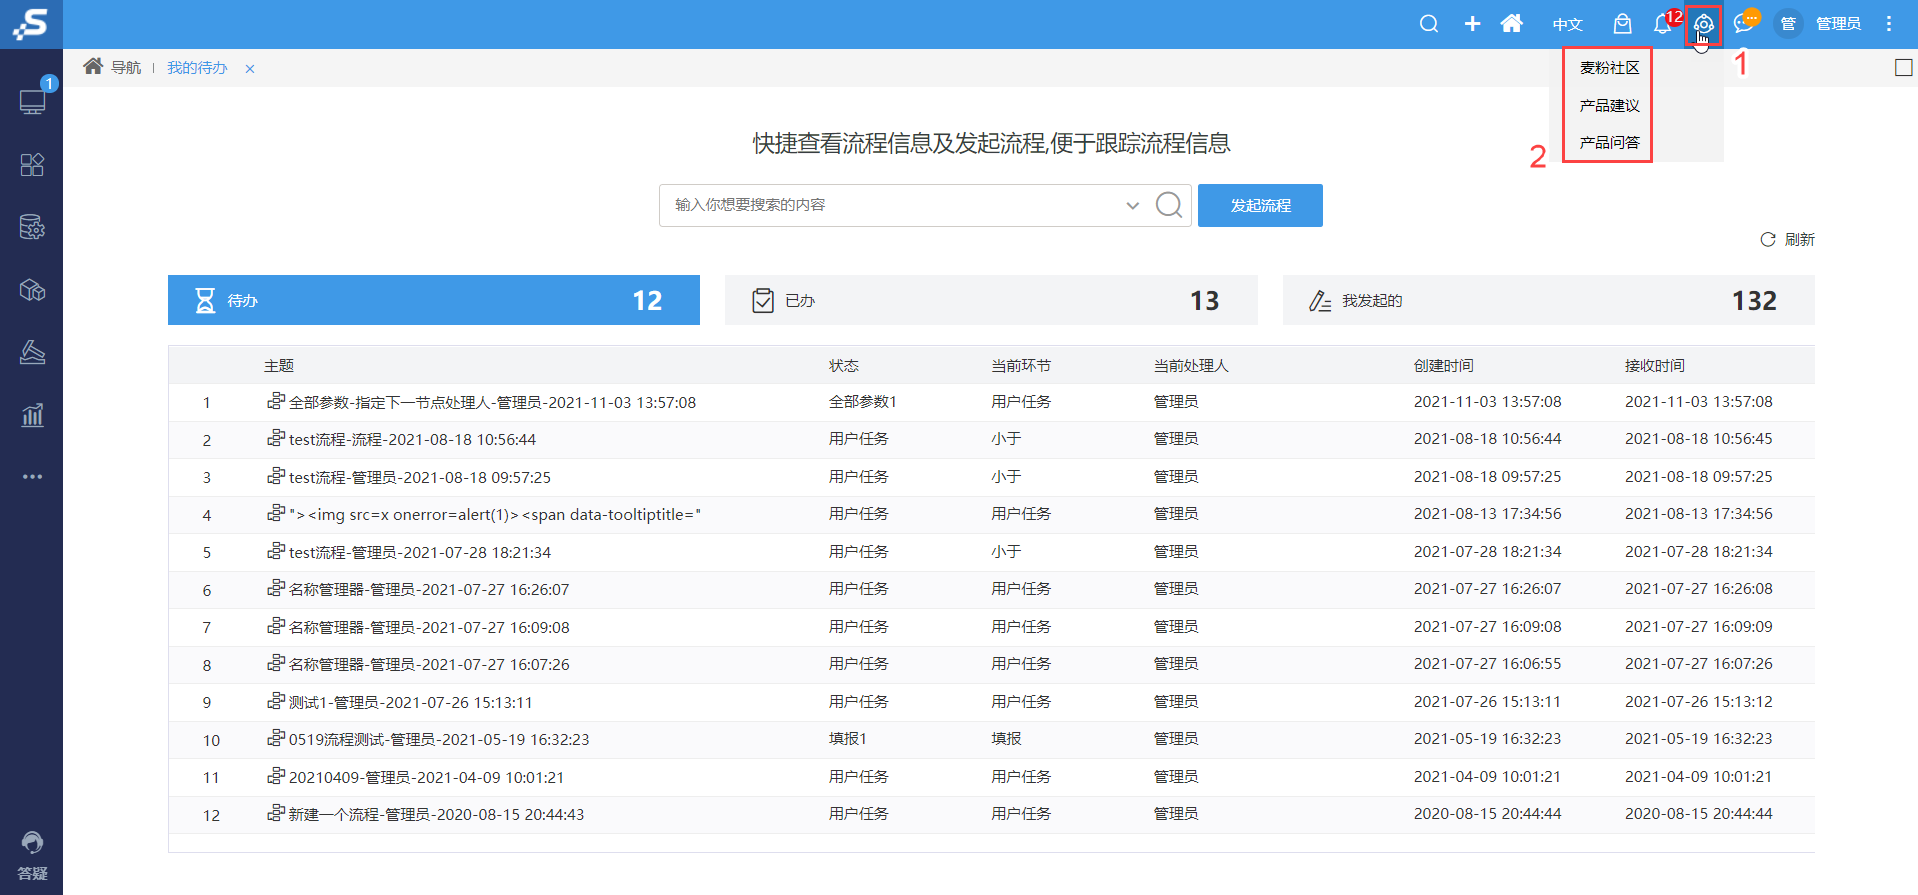Open test流程-流程-2021-08-18 10:56:44 task
Viewport: 1918px width, 895px height.
pos(412,439)
